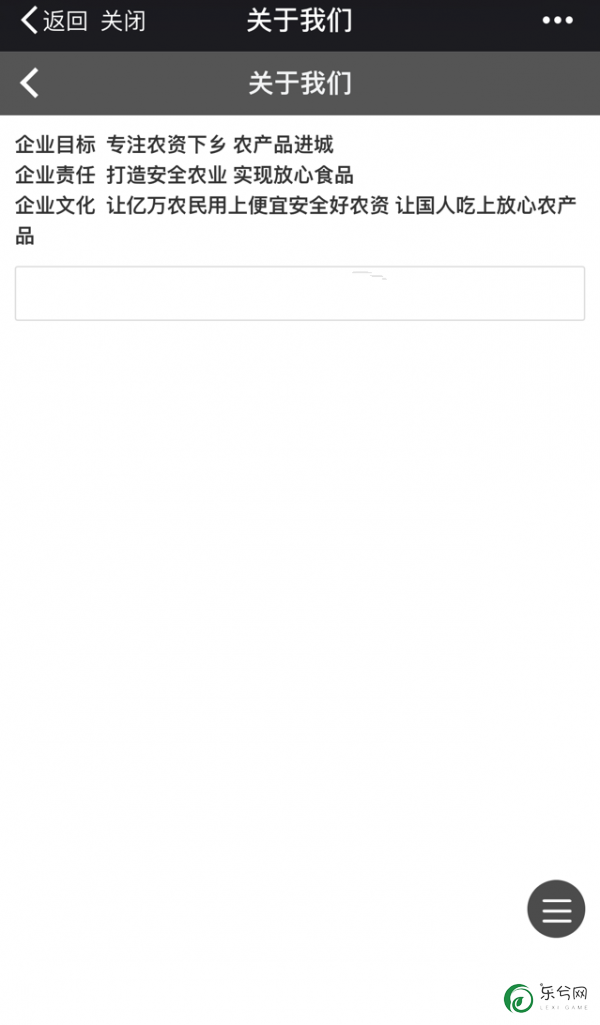The height and width of the screenshot is (1025, 600).
Task: Go back using gray header arrow
Action: (x=29, y=83)
